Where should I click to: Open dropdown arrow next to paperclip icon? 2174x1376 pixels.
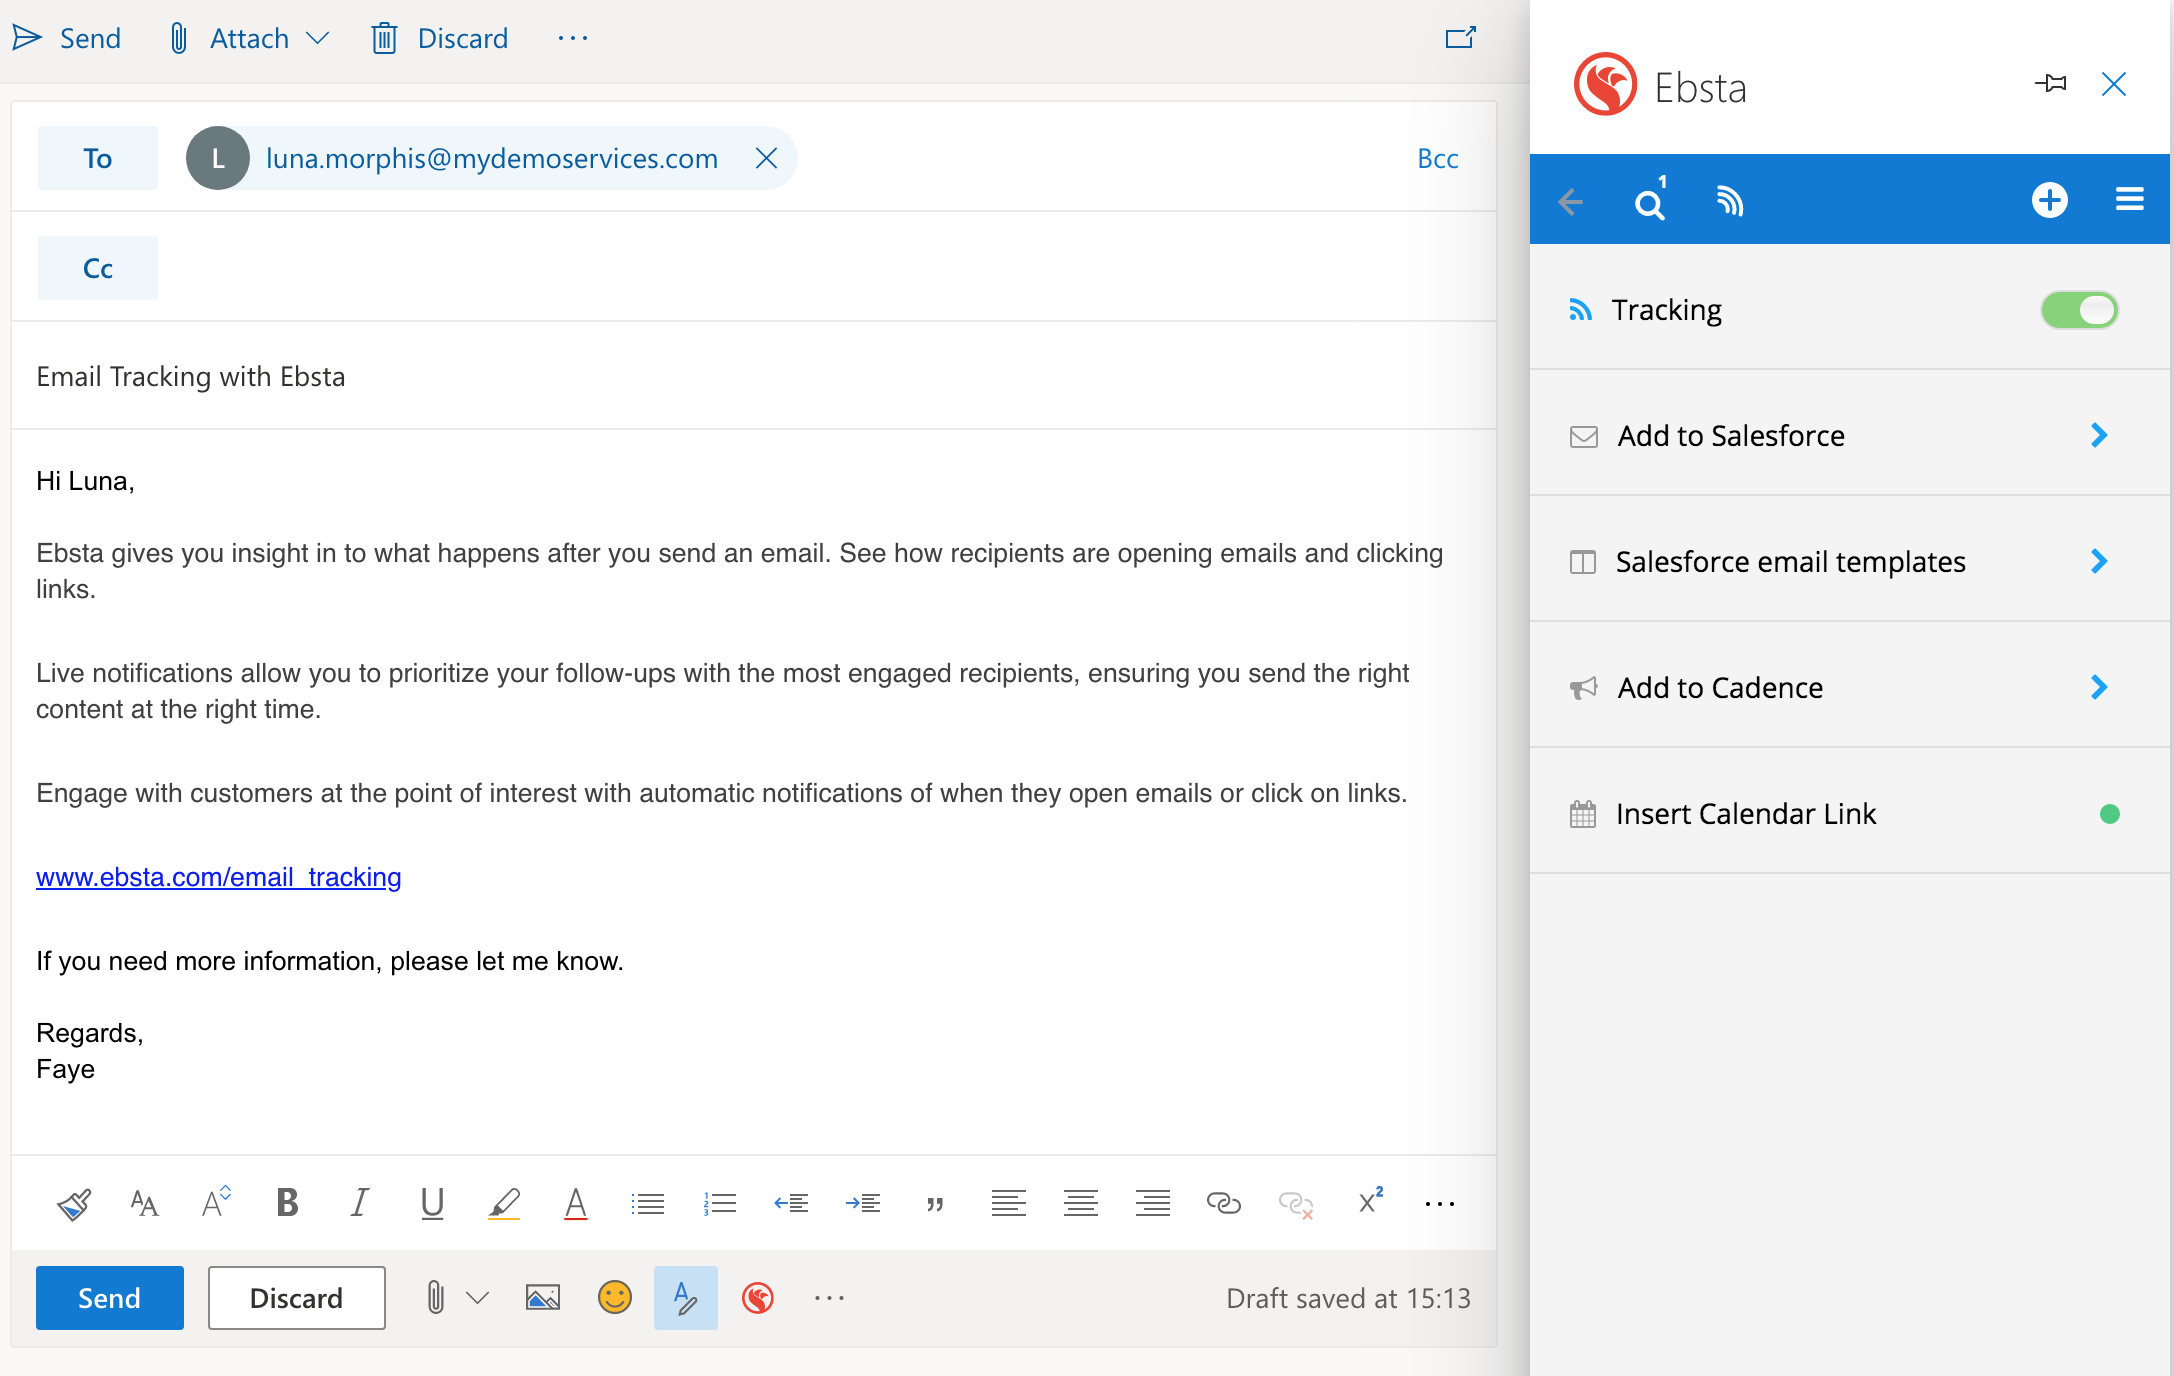pyautogui.click(x=478, y=1298)
